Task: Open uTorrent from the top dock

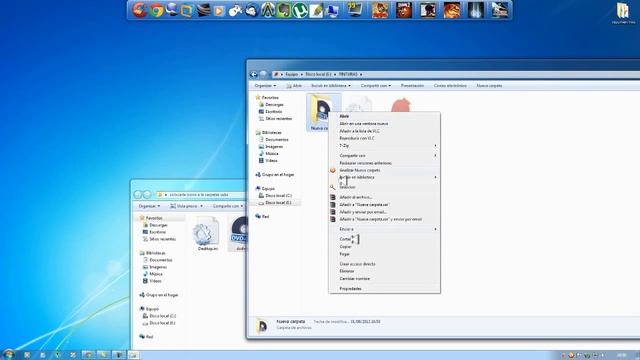Action: [x=300, y=10]
